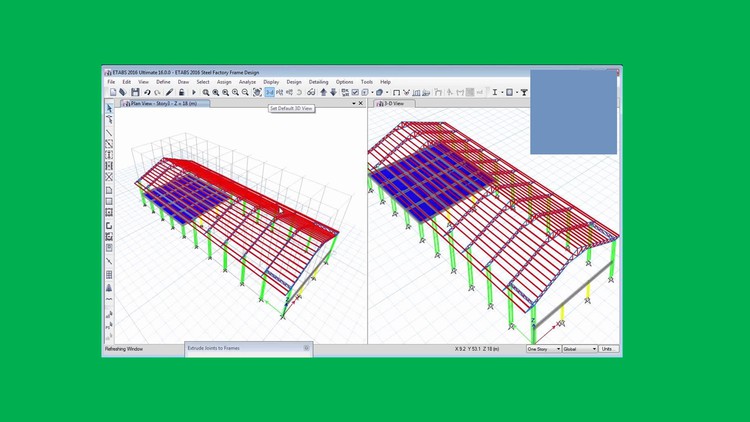
Task: Click the Zoom Out magnifier icon
Action: click(x=245, y=92)
